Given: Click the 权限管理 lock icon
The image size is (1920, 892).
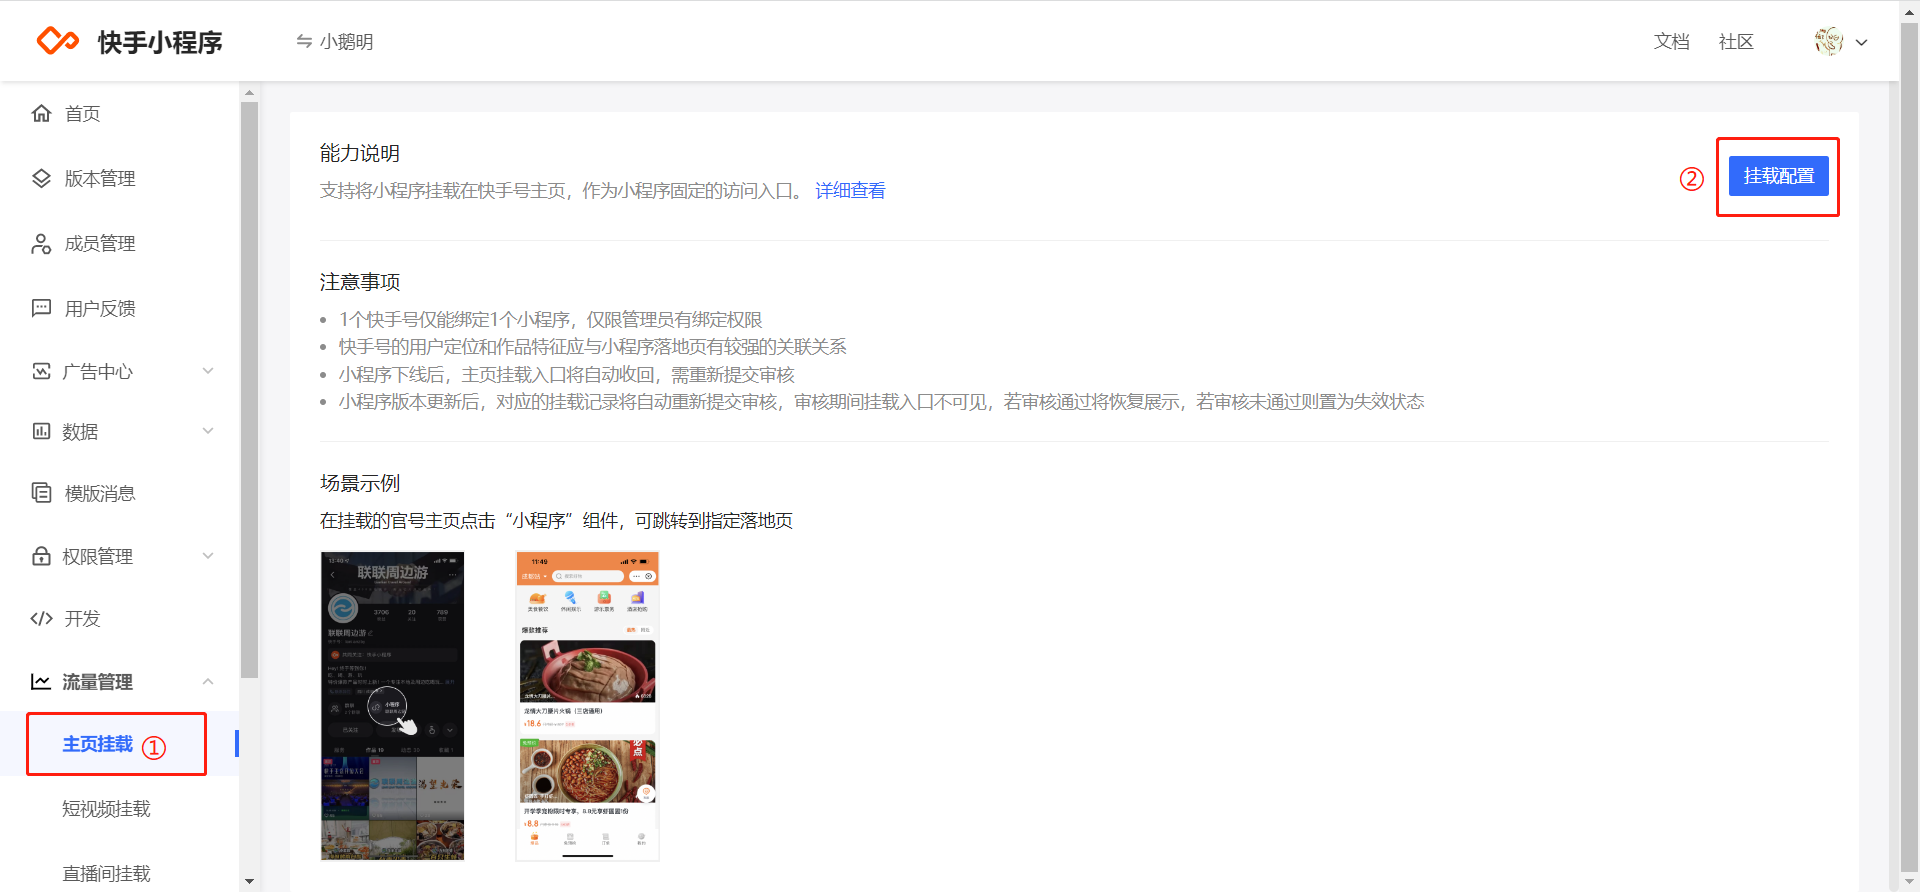Looking at the screenshot, I should point(41,556).
